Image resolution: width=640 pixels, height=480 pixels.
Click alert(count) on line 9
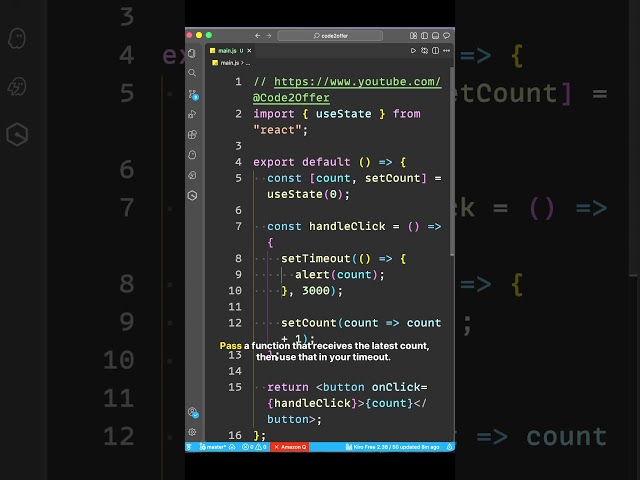[336, 275]
